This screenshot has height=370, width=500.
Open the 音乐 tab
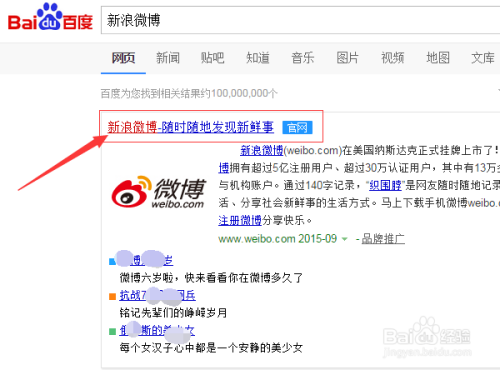pyautogui.click(x=303, y=58)
